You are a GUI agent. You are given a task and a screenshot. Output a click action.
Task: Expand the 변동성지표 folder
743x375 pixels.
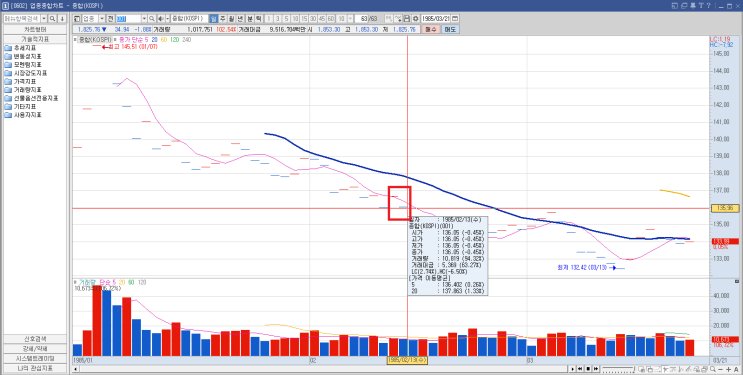[23, 56]
